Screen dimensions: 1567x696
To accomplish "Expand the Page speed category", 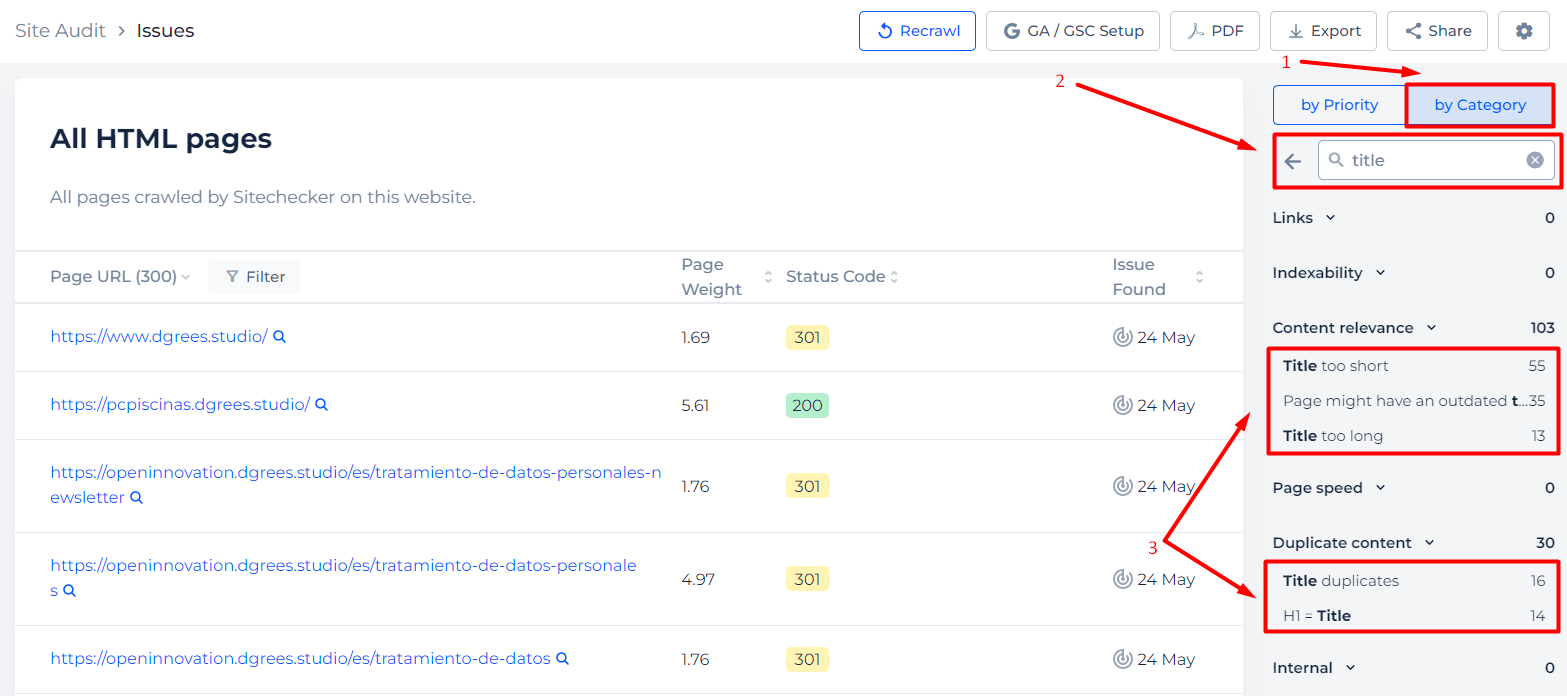I will click(1329, 488).
